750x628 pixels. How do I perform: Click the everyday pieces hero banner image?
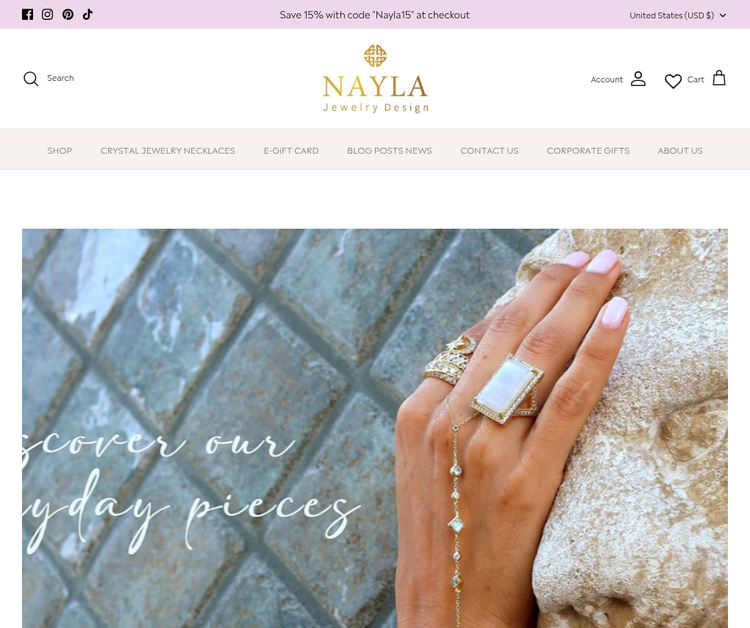(375, 428)
